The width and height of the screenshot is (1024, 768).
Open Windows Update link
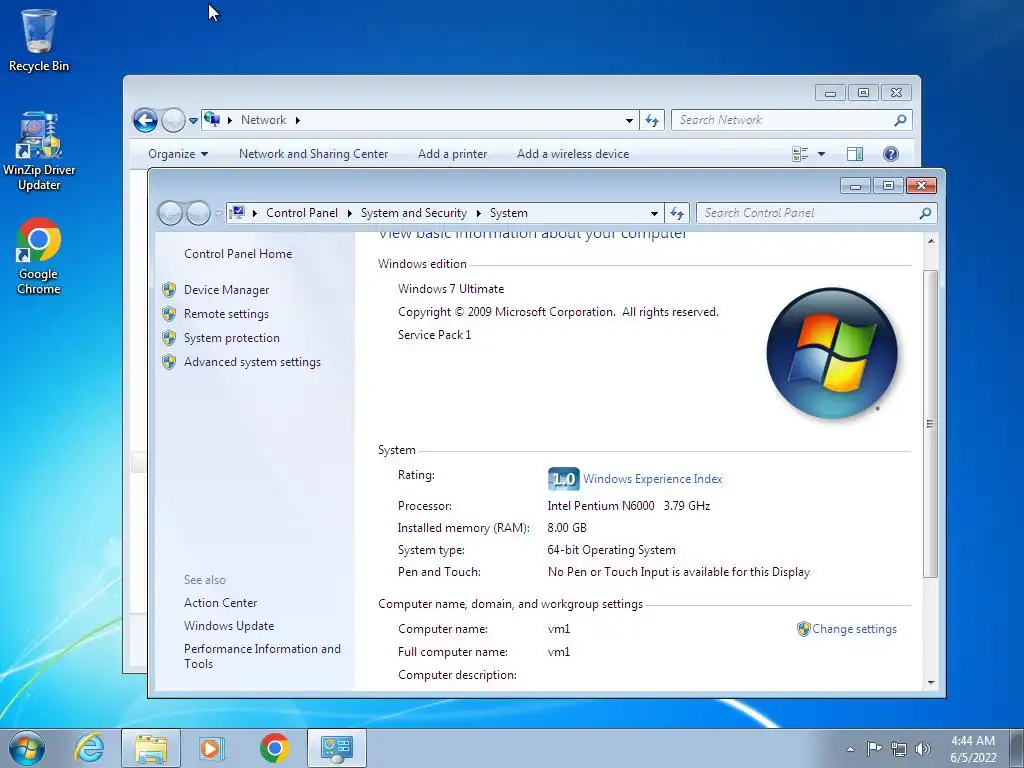pos(229,626)
